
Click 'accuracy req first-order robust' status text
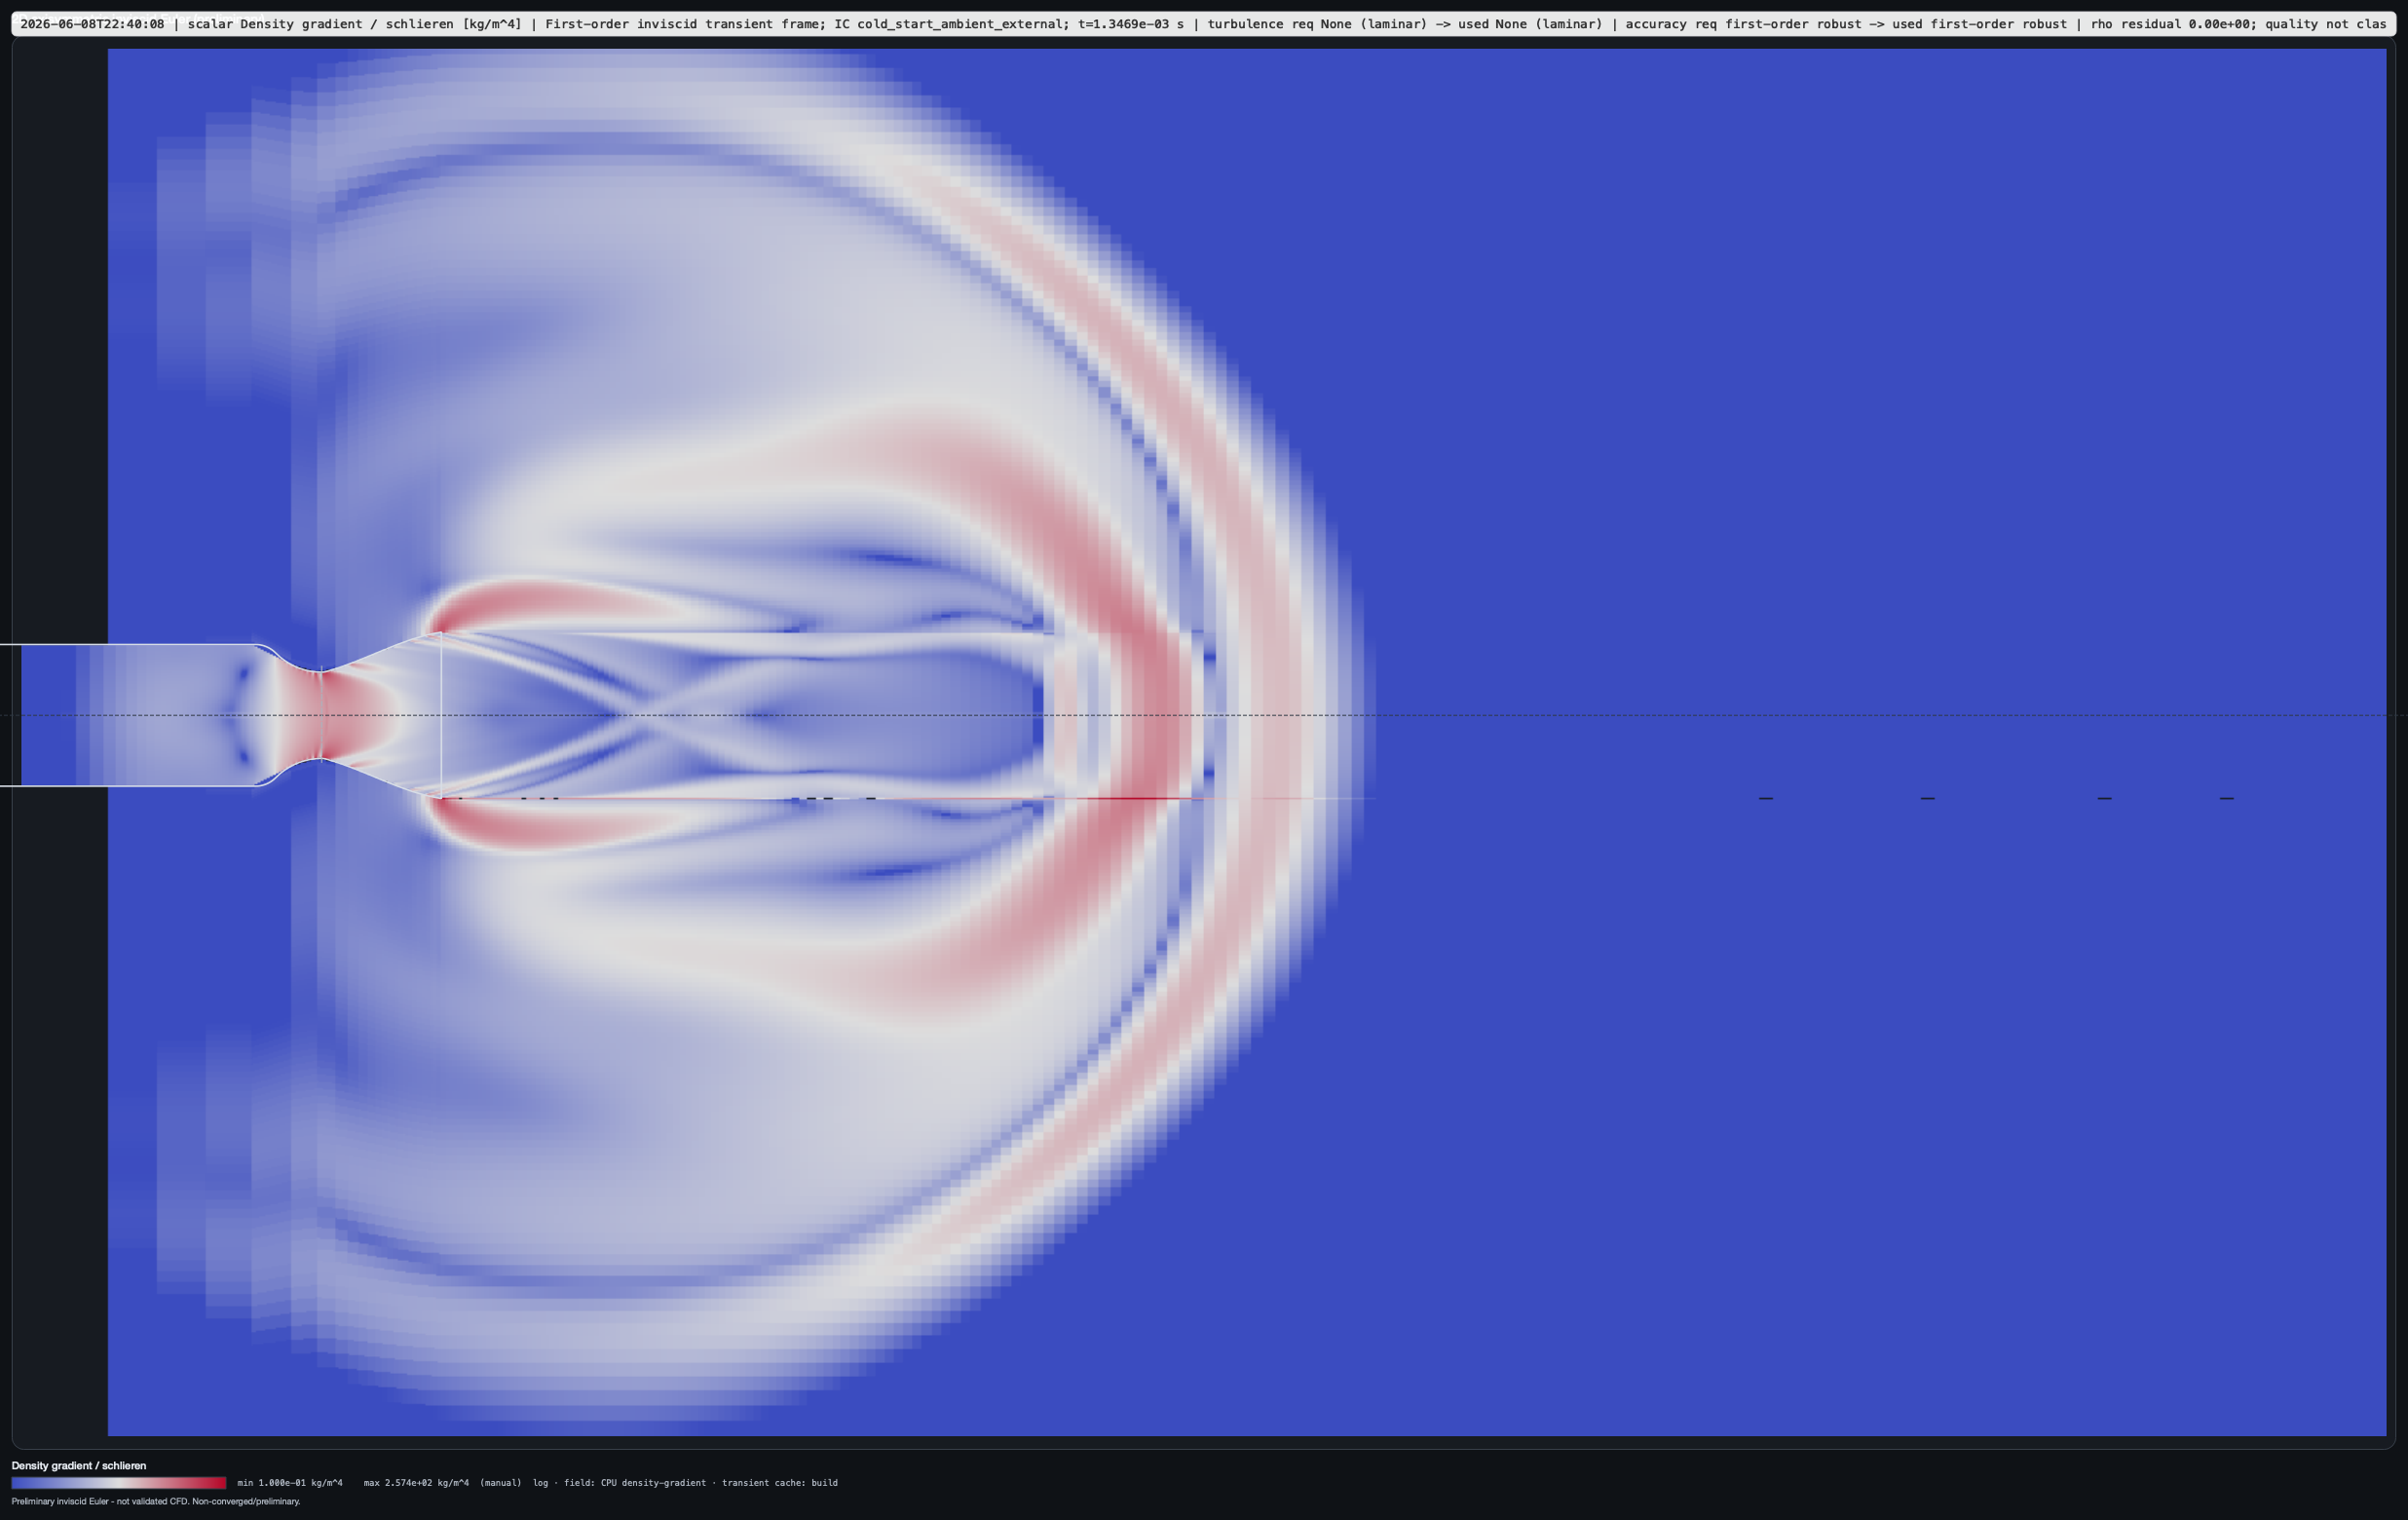click(1743, 24)
